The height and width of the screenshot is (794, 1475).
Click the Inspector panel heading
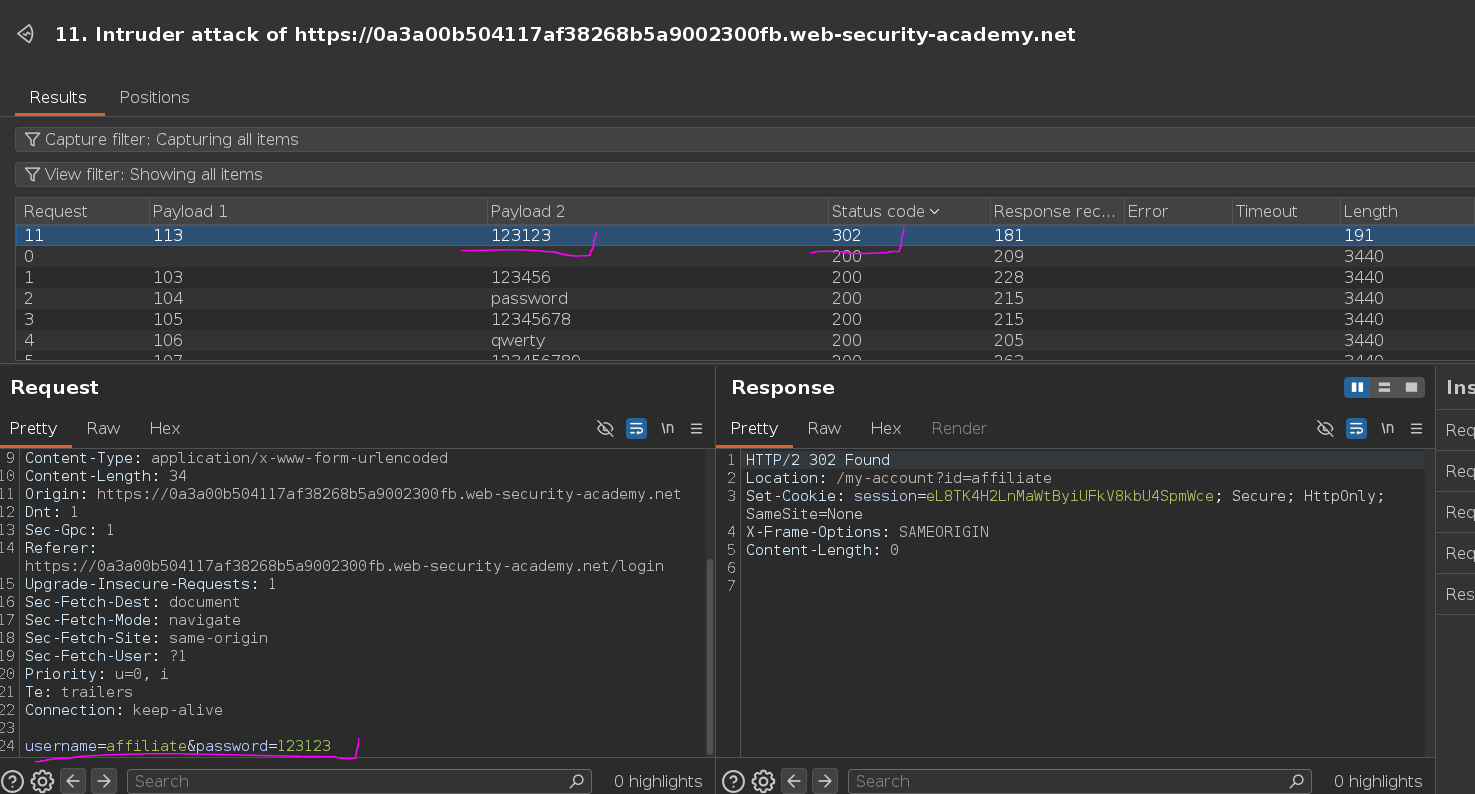pyautogui.click(x=1459, y=387)
